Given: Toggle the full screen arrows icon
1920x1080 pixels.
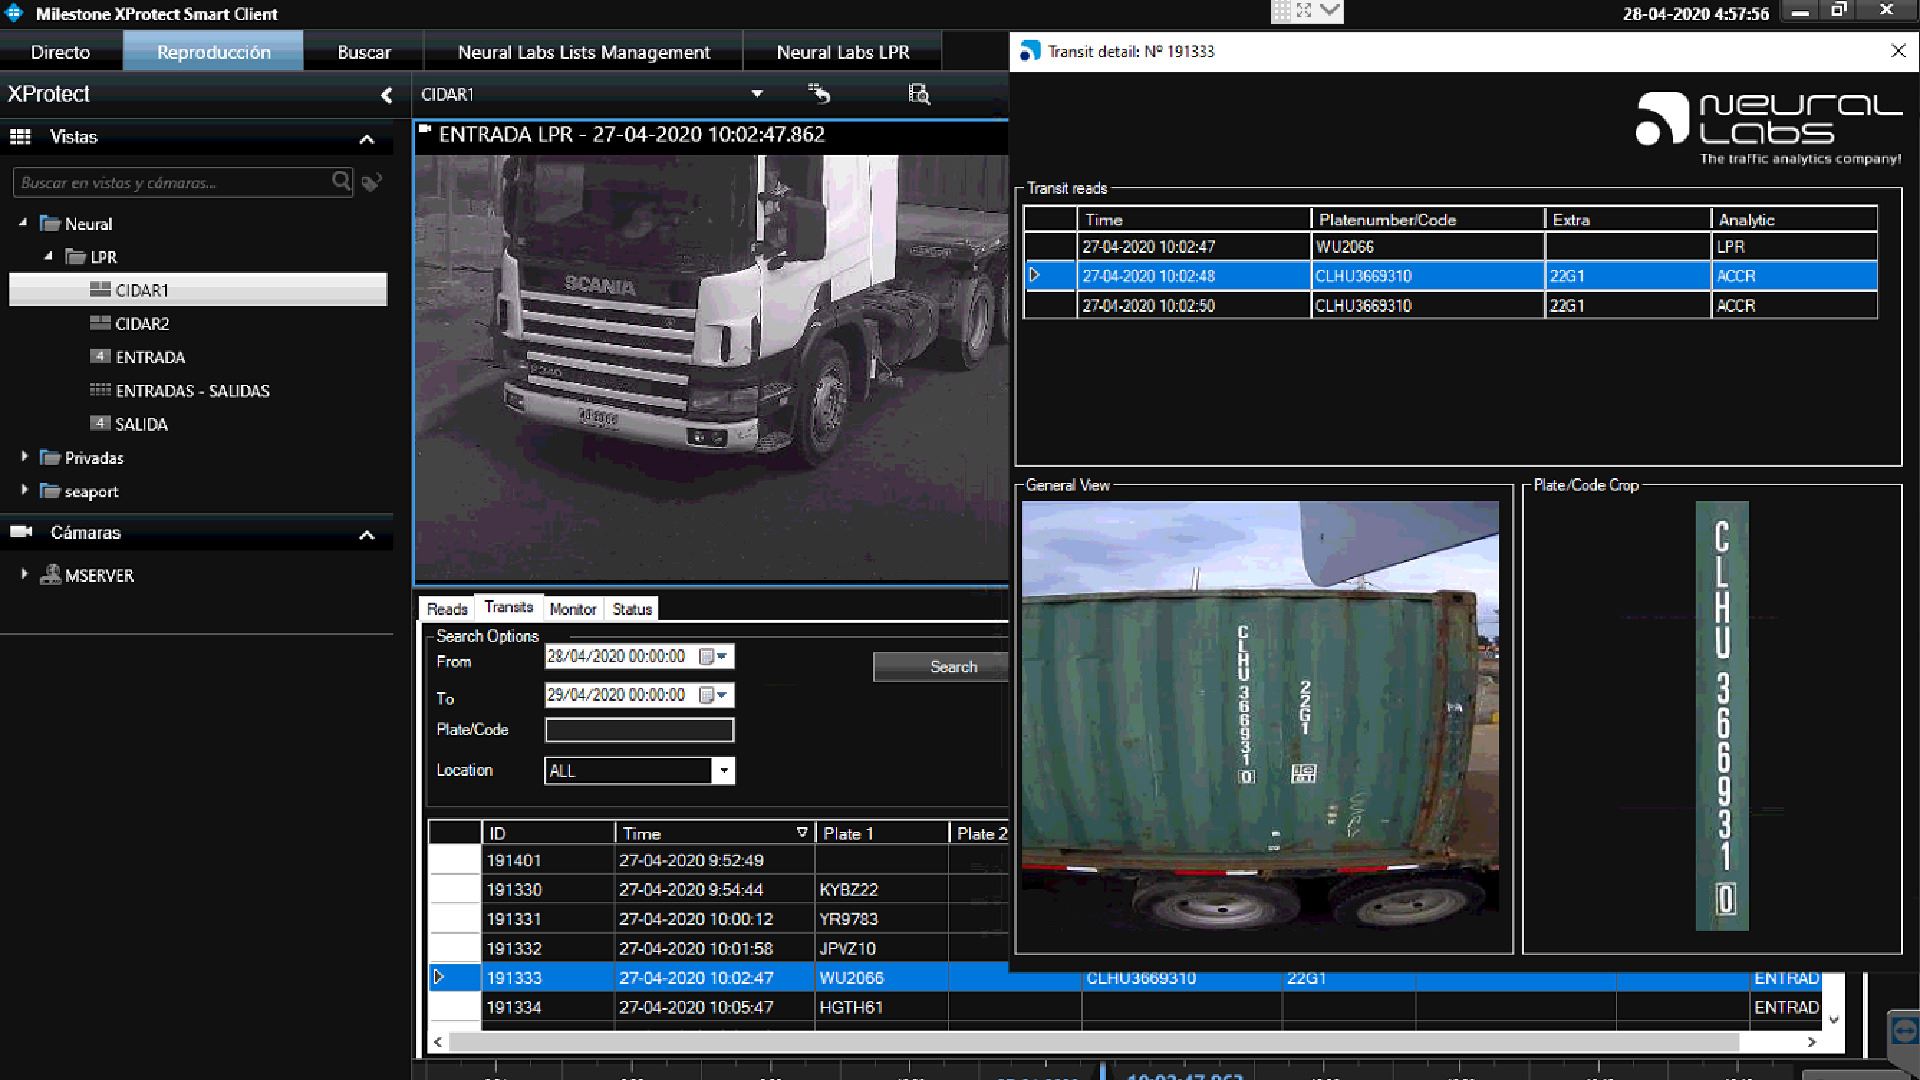Looking at the screenshot, I should click(x=1304, y=11).
